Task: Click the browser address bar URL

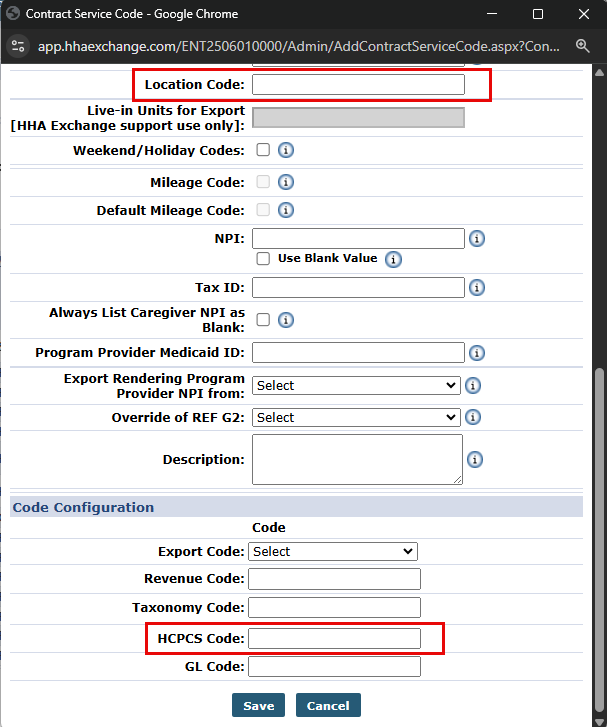Action: 299,46
